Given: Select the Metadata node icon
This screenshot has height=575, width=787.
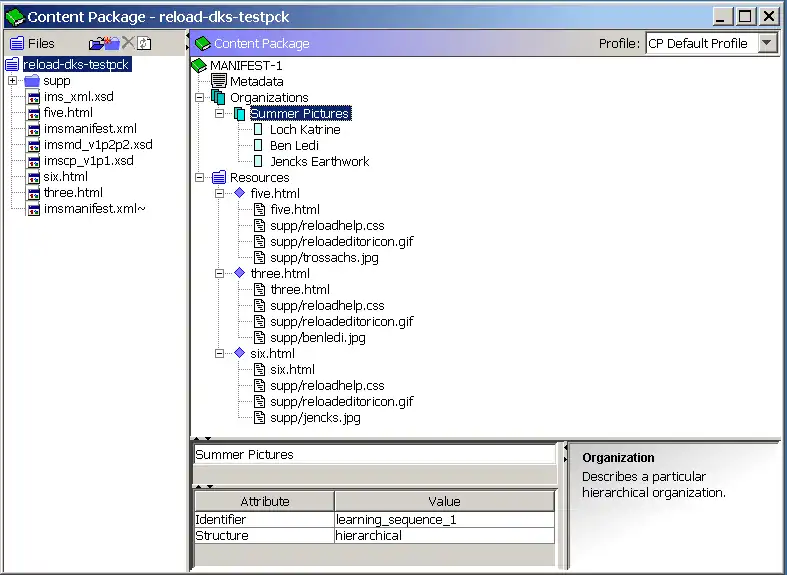Looking at the screenshot, I should point(219,81).
